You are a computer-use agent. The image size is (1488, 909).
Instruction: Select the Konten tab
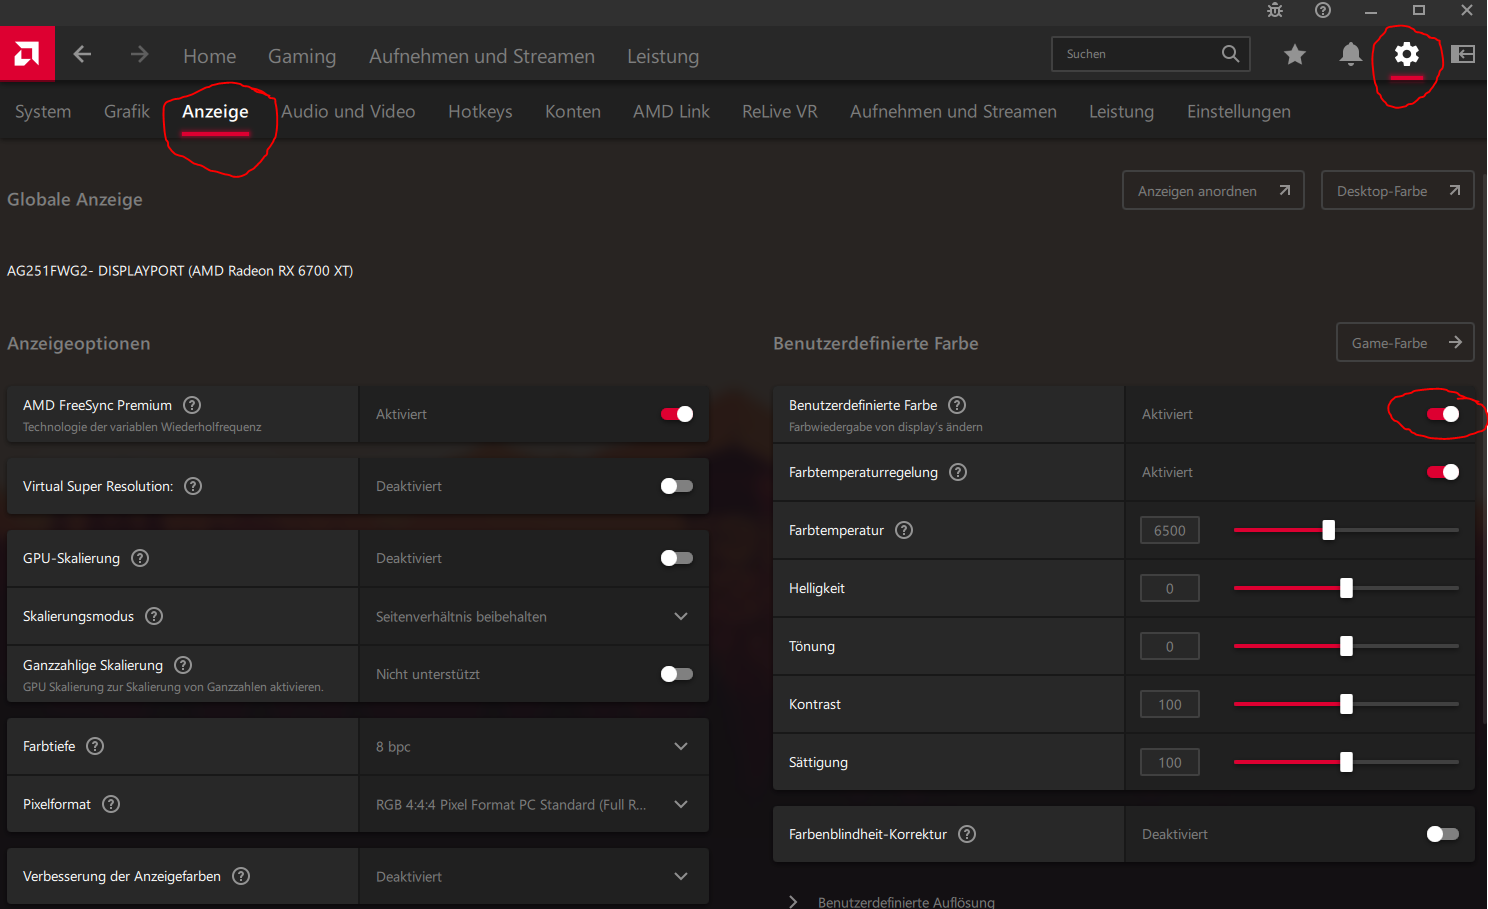[x=573, y=111]
